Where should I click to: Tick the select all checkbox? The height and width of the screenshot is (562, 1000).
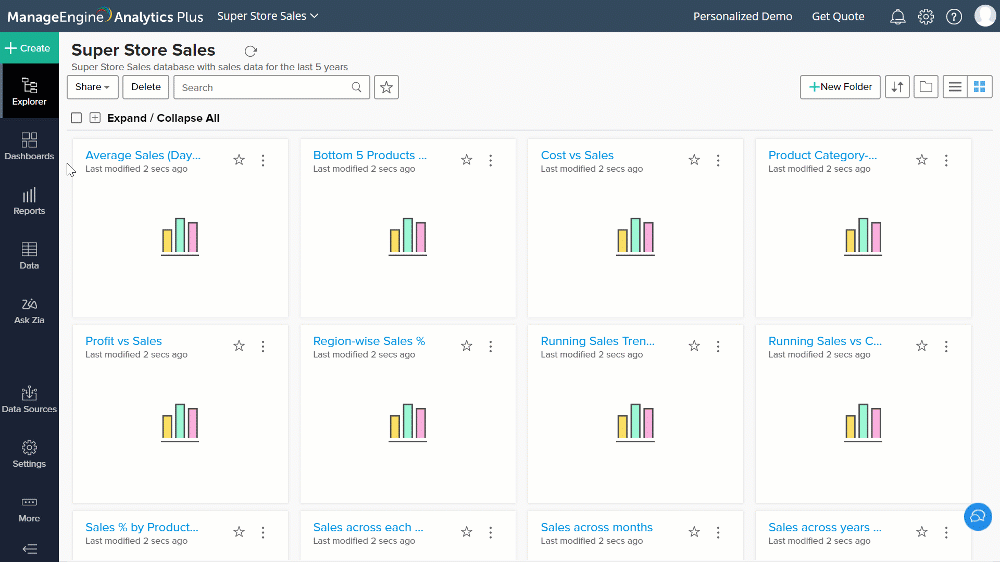pyautogui.click(x=77, y=118)
